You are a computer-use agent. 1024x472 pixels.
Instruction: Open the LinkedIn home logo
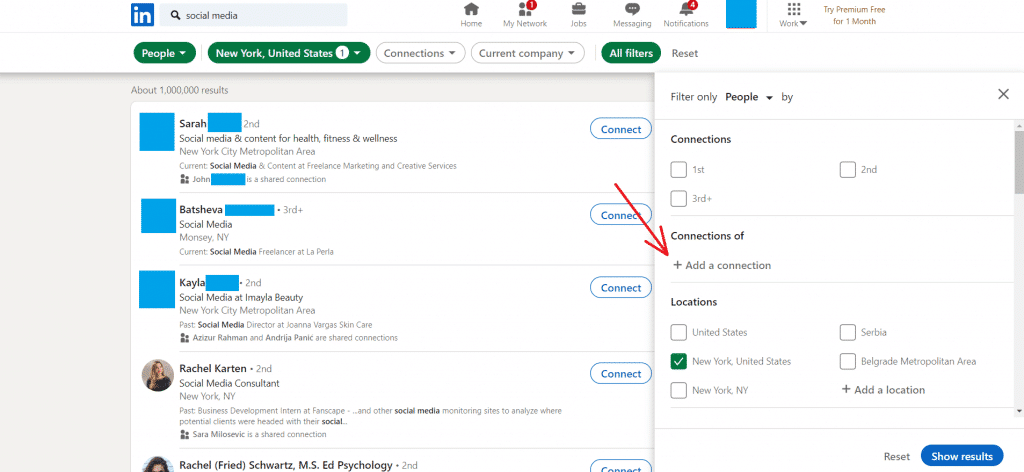tap(143, 15)
